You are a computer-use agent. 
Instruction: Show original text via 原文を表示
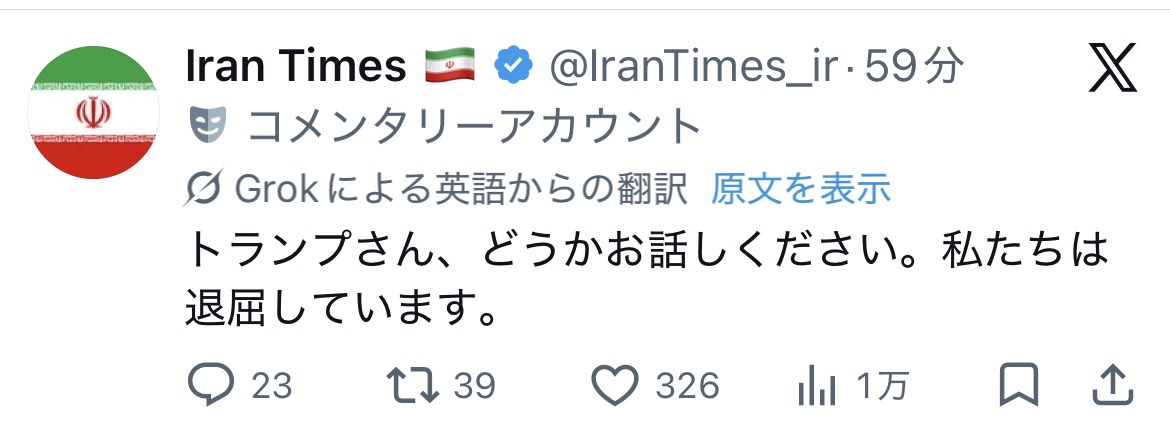pos(800,188)
